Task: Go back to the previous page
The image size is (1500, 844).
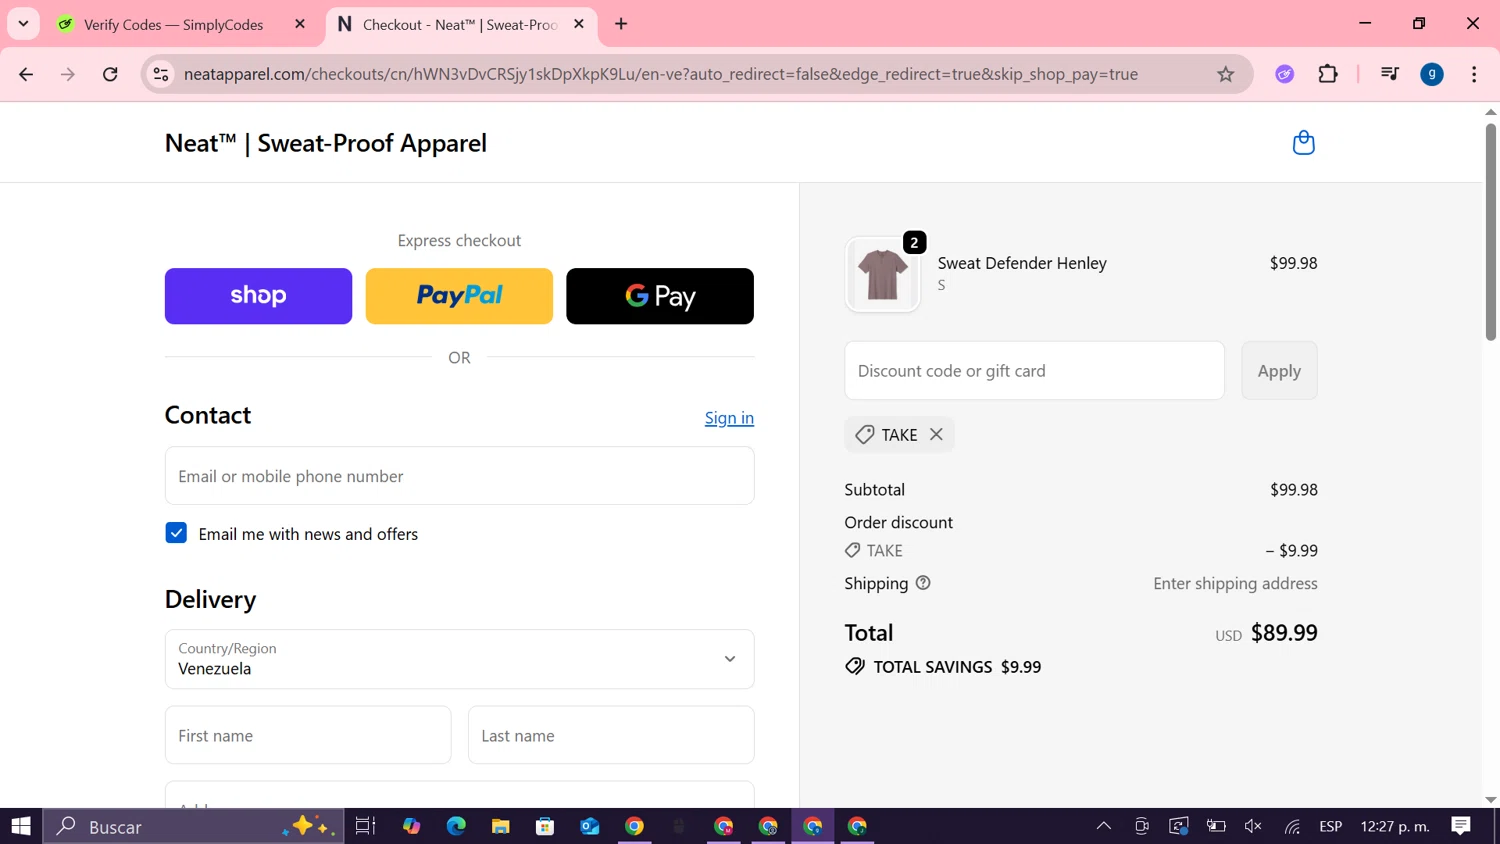Action: pos(26,74)
